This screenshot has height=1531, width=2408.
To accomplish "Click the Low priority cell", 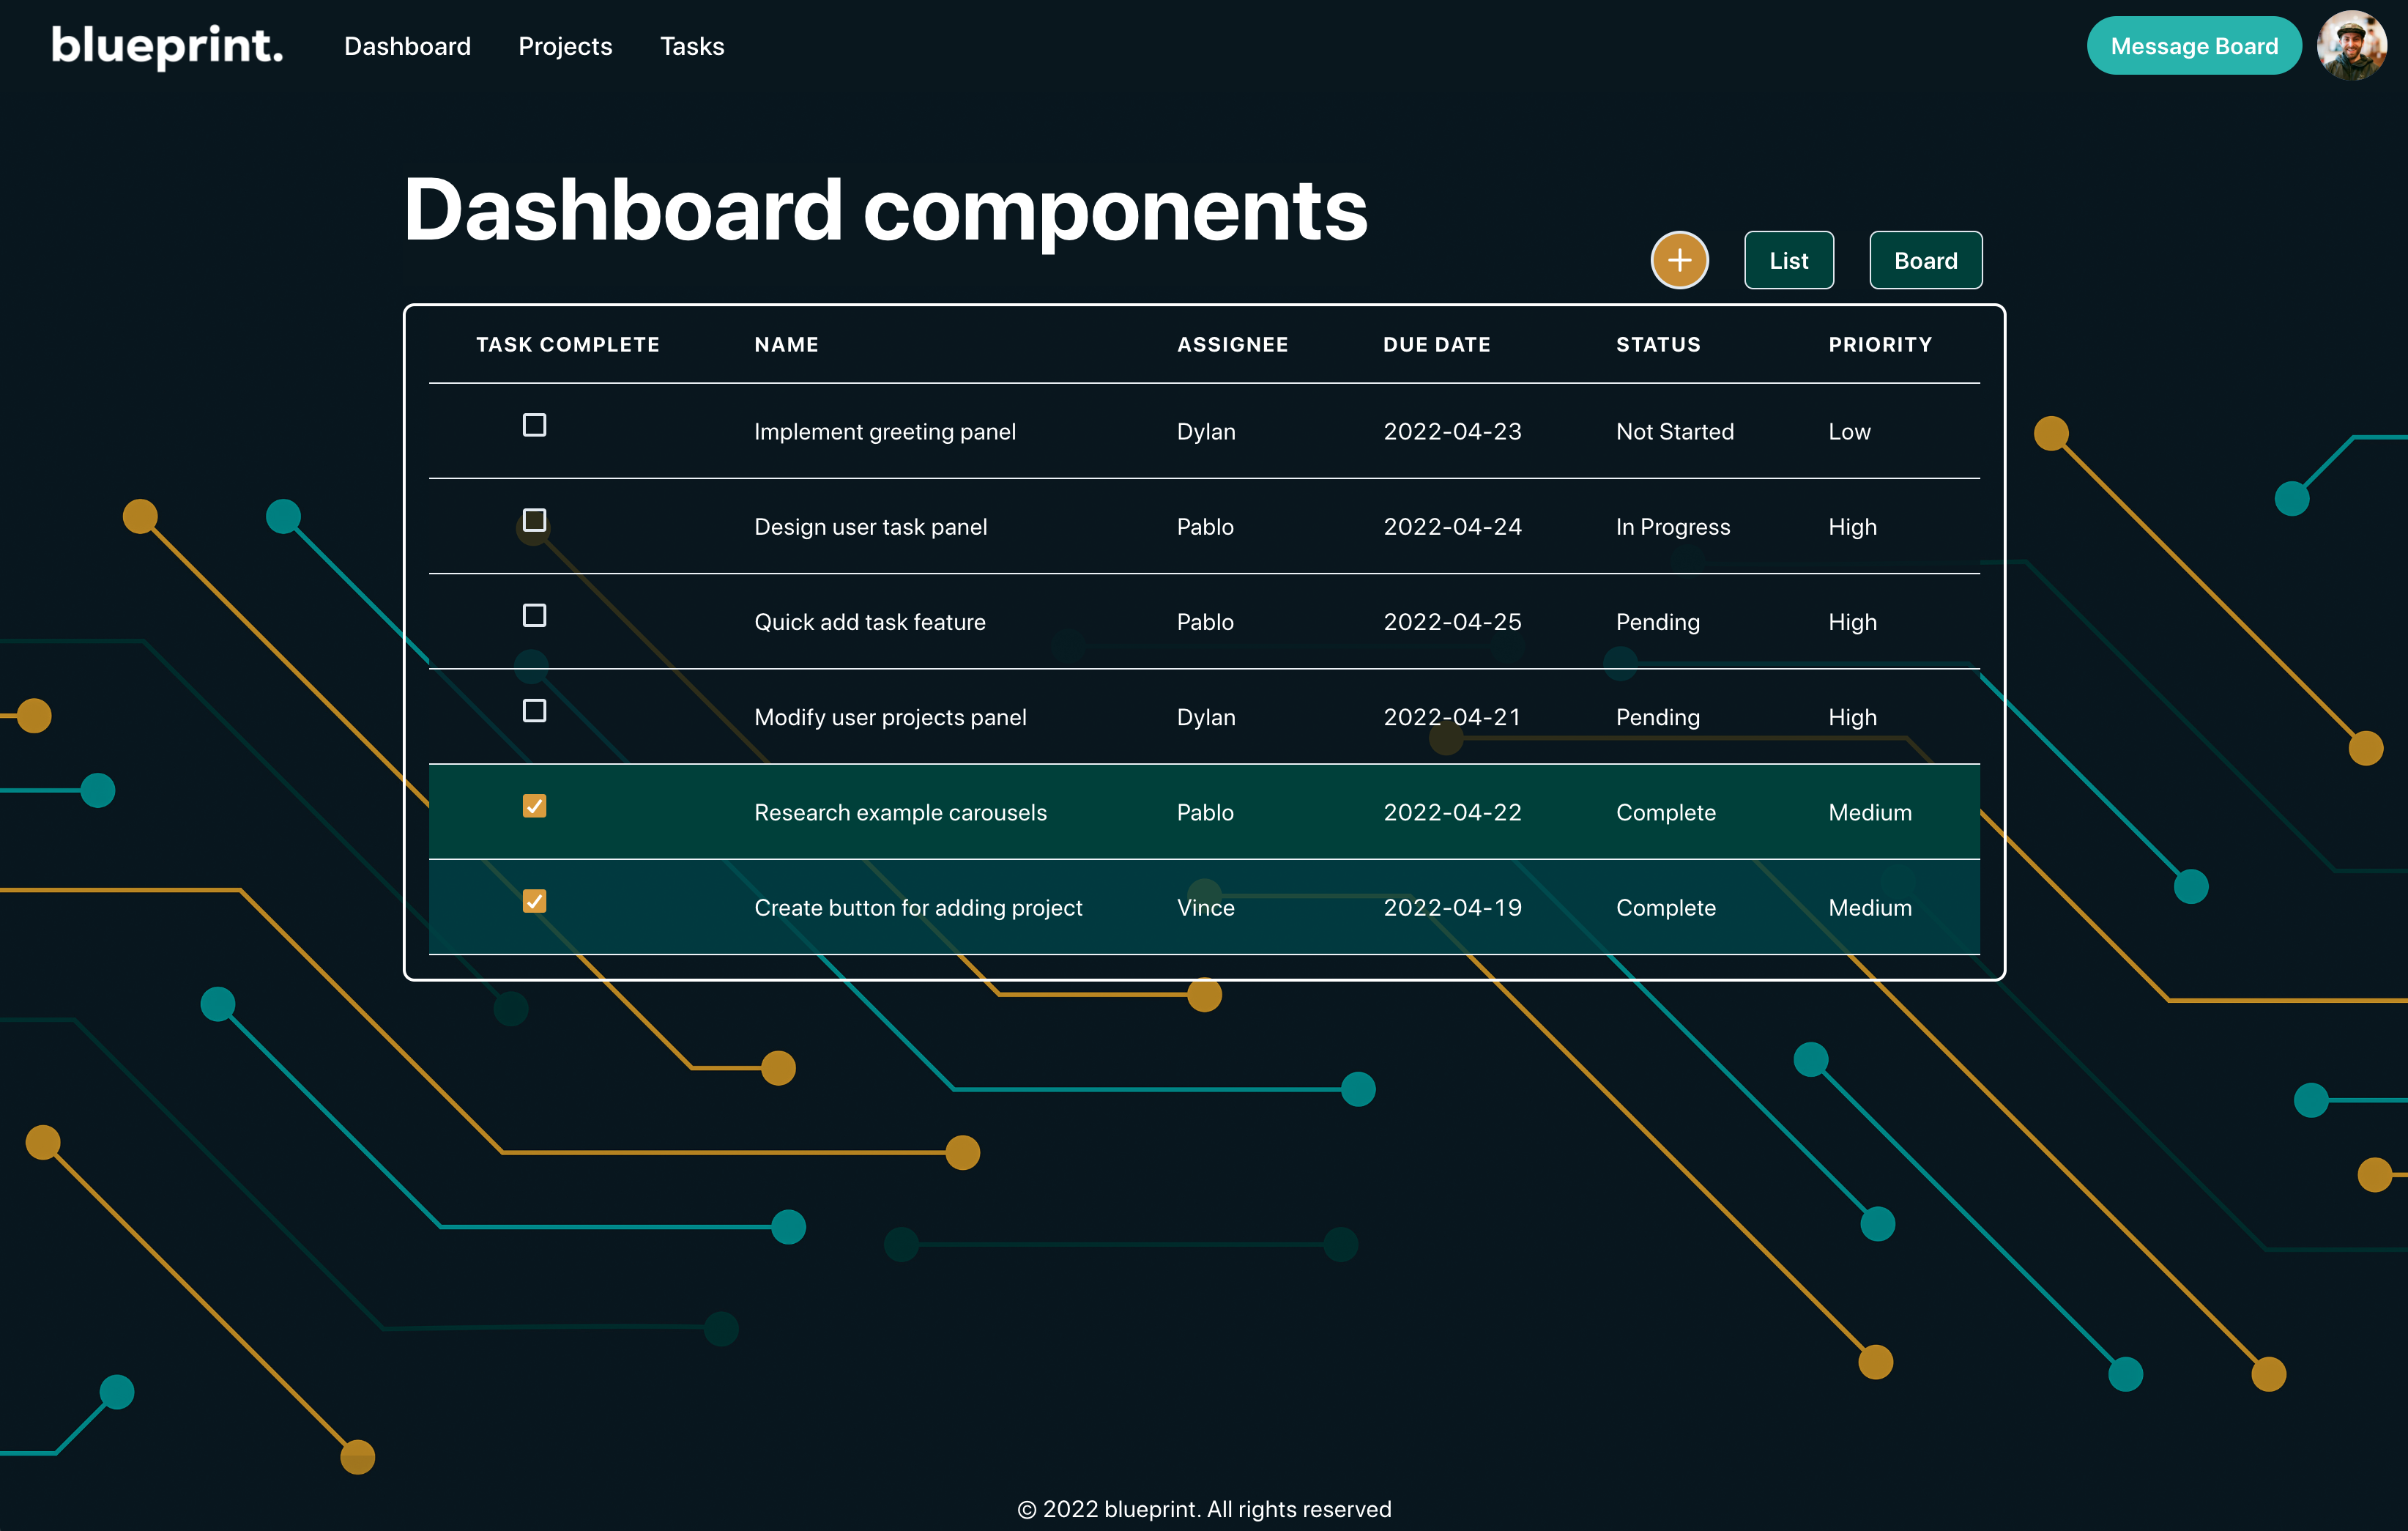I will (1849, 432).
